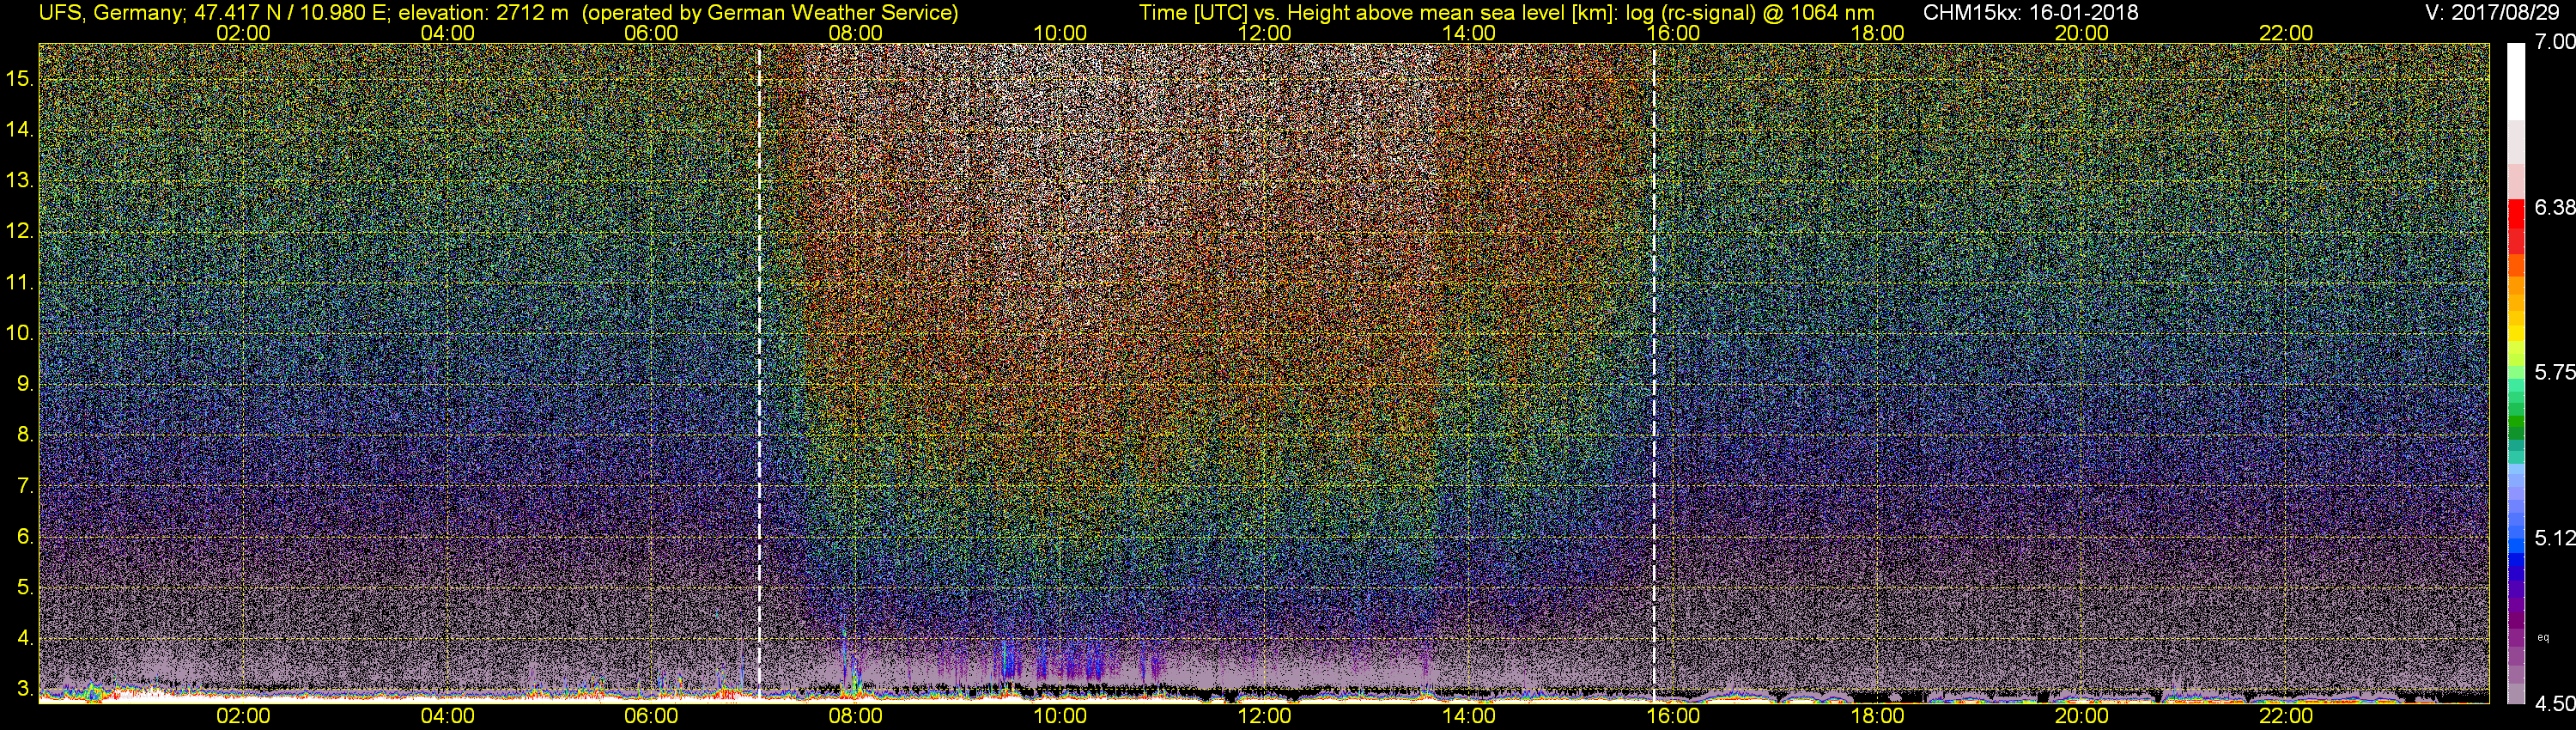Image resolution: width=2576 pixels, height=730 pixels.
Task: Click the station text 'UFS, Germany; 47.417 N / 10.980 E'
Action: (214, 13)
